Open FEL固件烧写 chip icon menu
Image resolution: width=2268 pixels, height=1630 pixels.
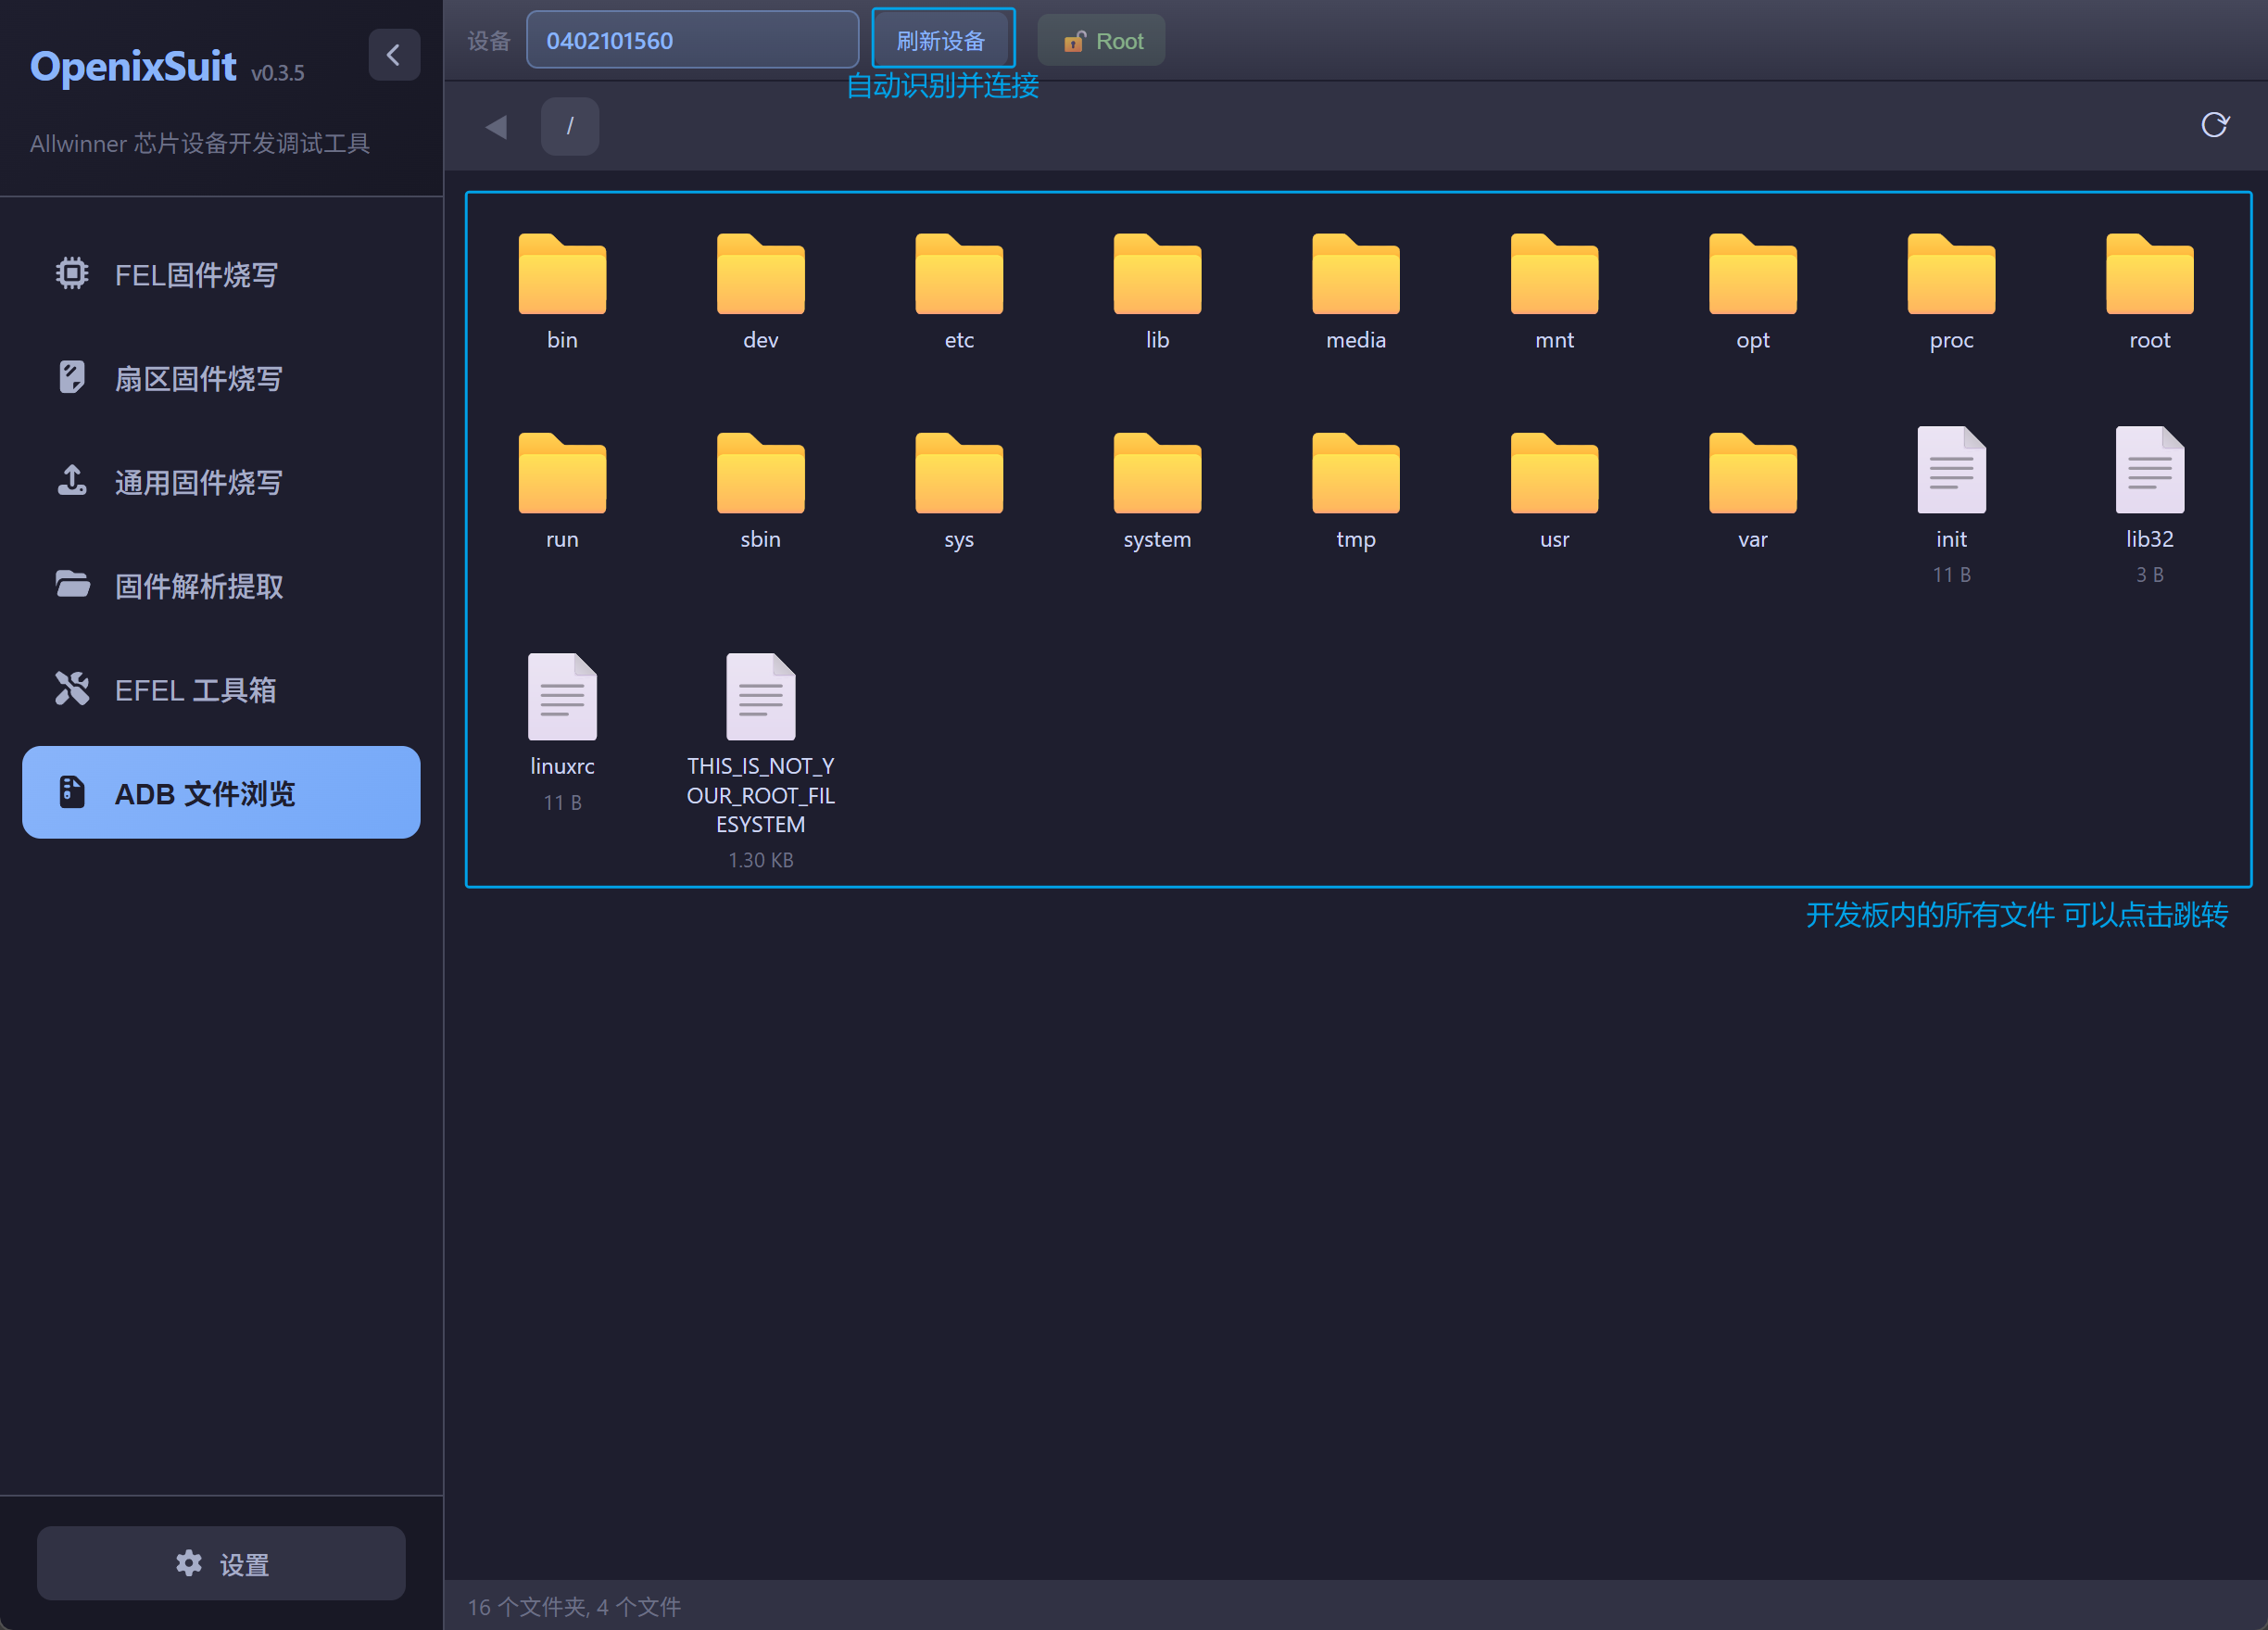click(72, 274)
